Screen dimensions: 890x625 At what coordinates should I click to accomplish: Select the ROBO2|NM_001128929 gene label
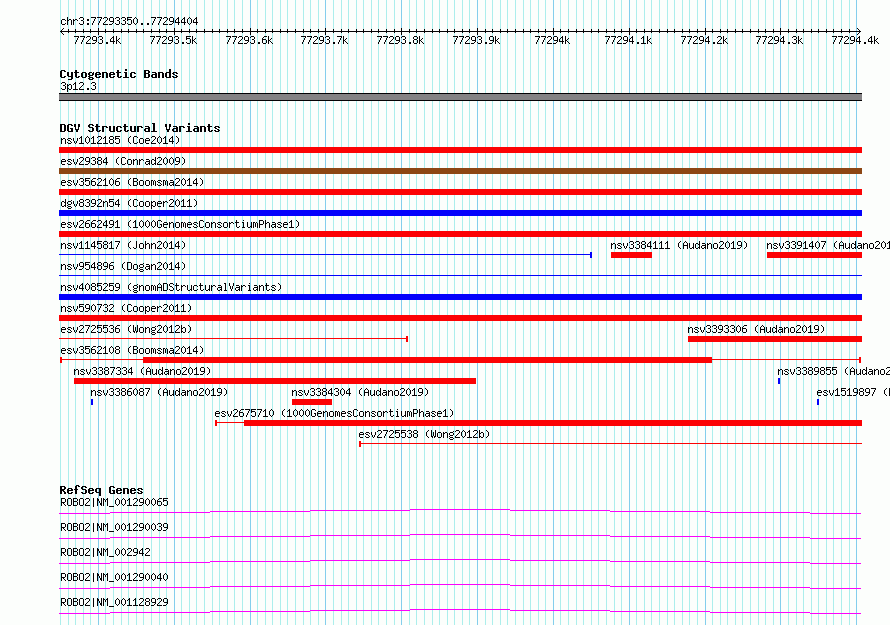(x=114, y=602)
